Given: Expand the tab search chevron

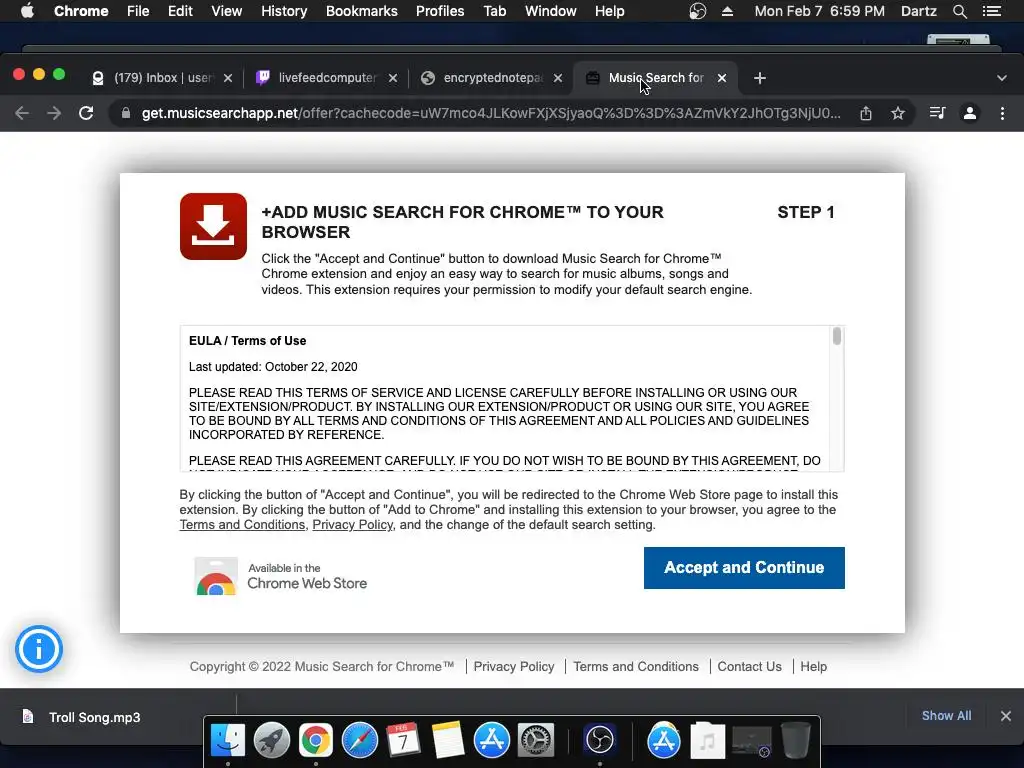Looking at the screenshot, I should [x=1002, y=78].
